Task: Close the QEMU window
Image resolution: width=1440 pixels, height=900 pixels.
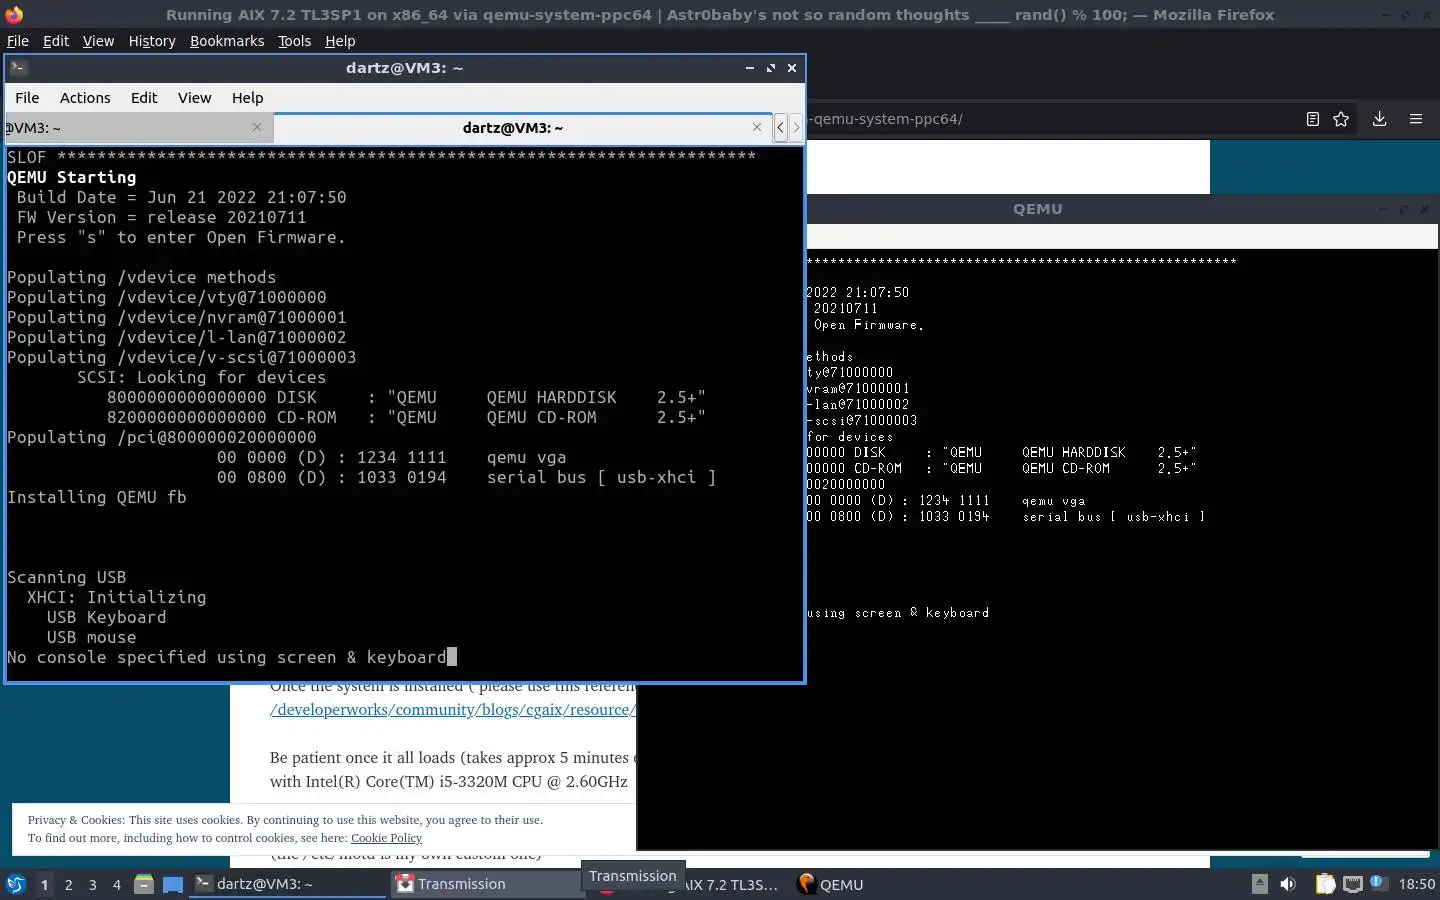Action: tap(1425, 209)
